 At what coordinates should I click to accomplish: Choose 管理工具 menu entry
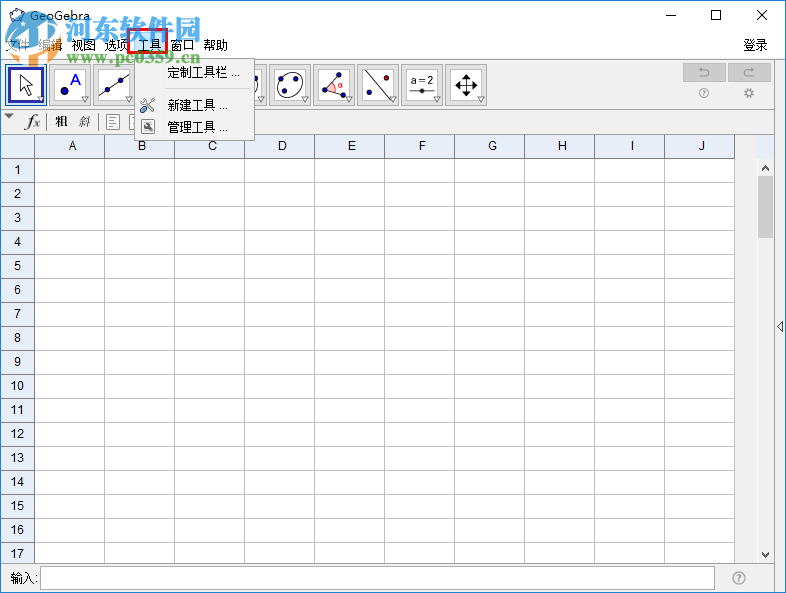pos(194,127)
